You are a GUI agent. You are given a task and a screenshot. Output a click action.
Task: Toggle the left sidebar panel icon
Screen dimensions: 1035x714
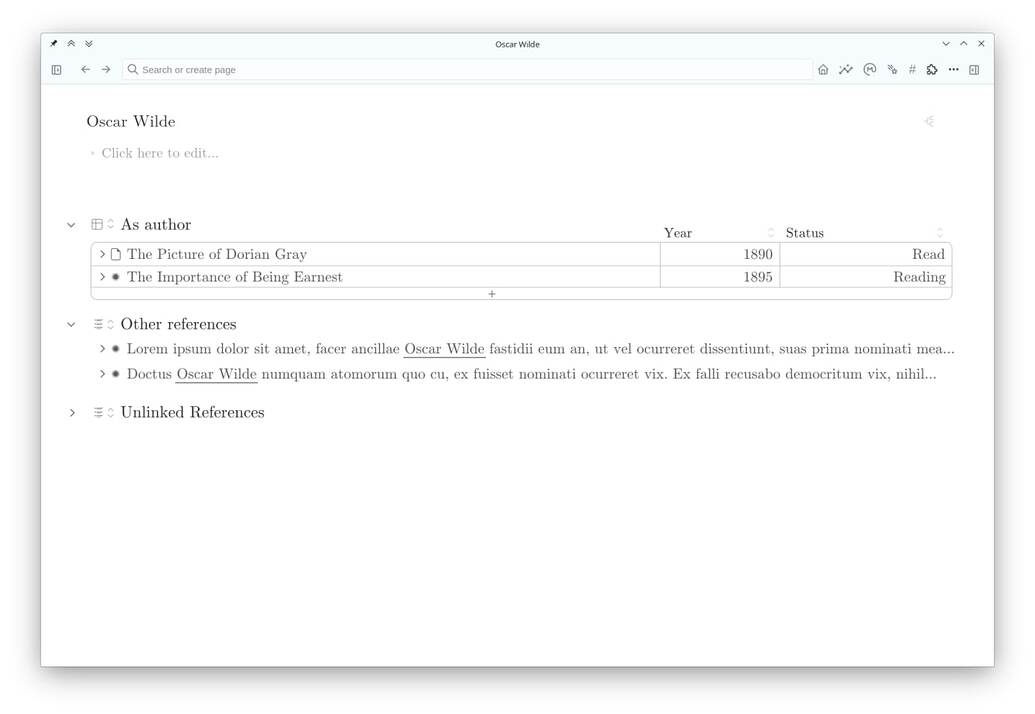click(56, 69)
